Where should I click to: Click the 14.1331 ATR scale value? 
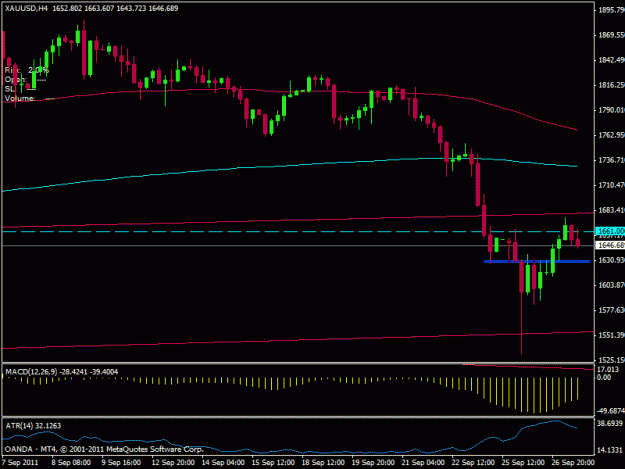(x=610, y=450)
